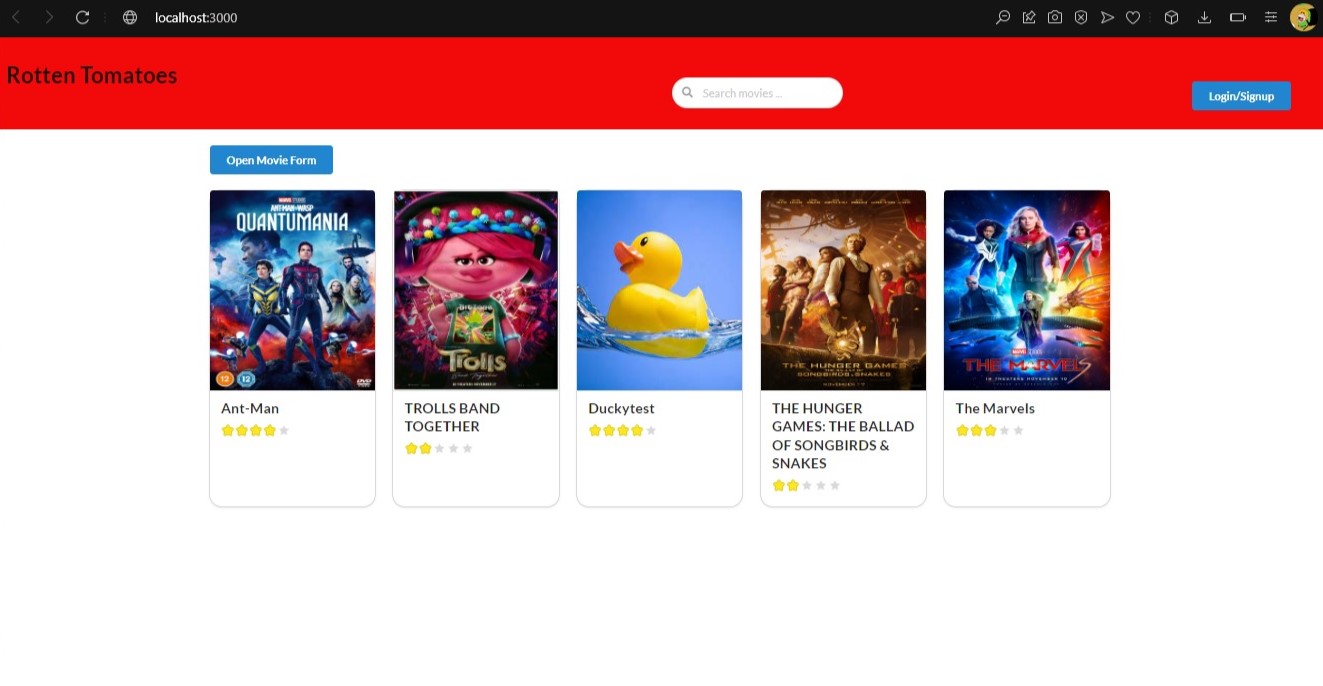This screenshot has width=1323, height=686.
Task: Click the battery saver icon
Action: click(x=1237, y=17)
